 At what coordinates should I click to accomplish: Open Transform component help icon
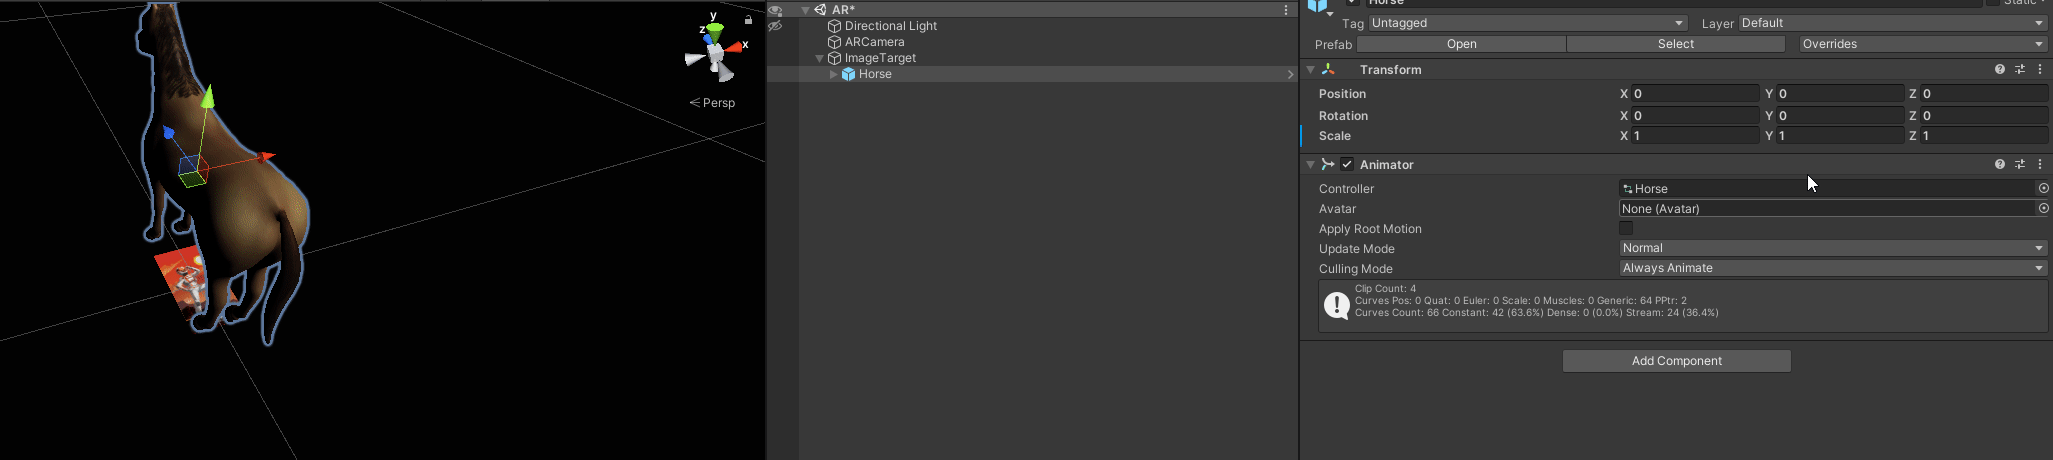2000,69
